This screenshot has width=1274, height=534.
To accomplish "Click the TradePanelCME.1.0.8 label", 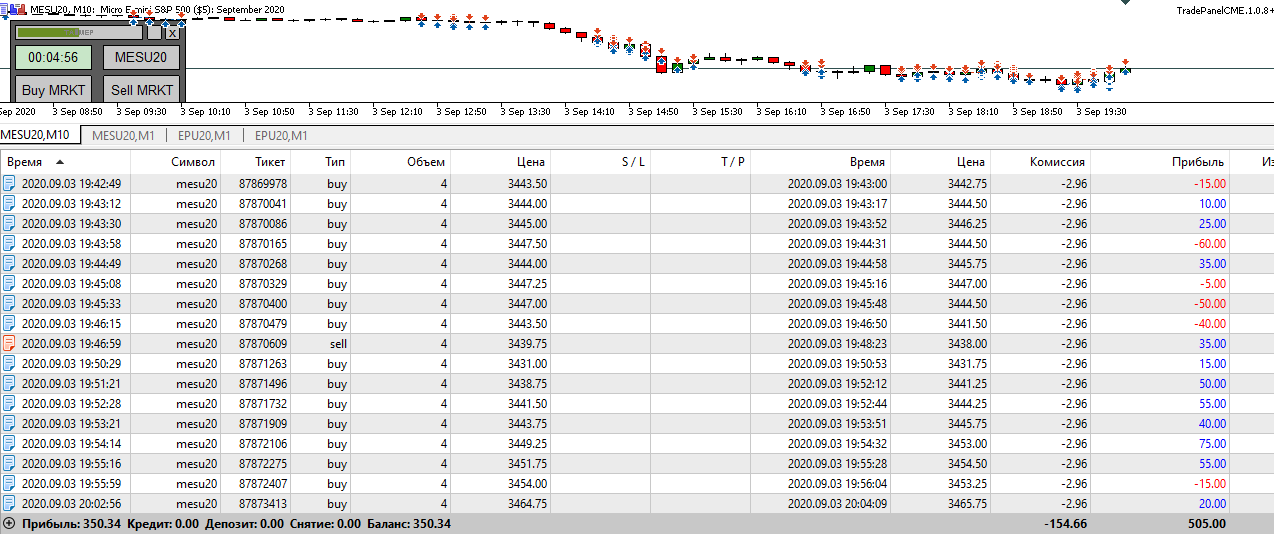I will (x=1224, y=9).
